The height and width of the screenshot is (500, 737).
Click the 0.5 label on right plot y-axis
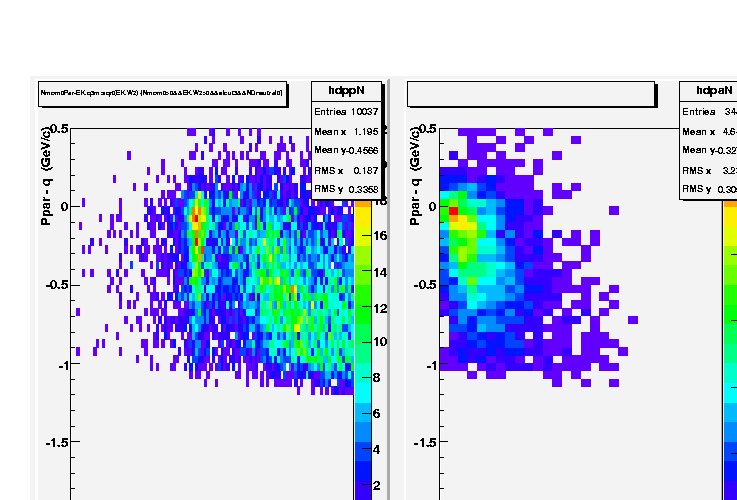(x=428, y=129)
